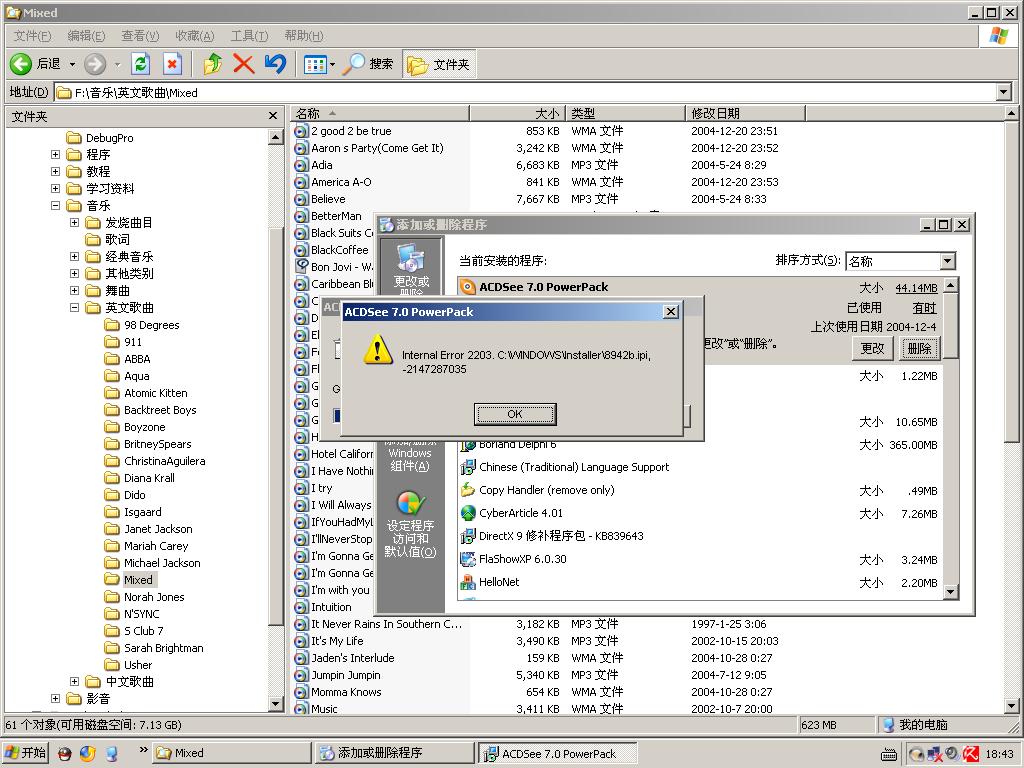Viewport: 1024px width, 768px height.
Task: Click the 44.14MB size link for ACDSee
Action: pyautogui.click(x=916, y=288)
